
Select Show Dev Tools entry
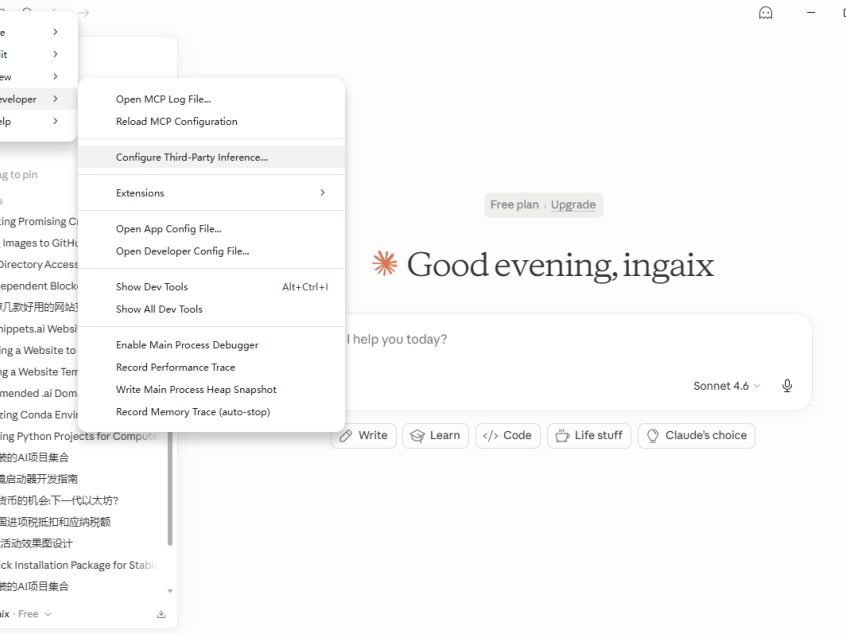coord(212,287)
